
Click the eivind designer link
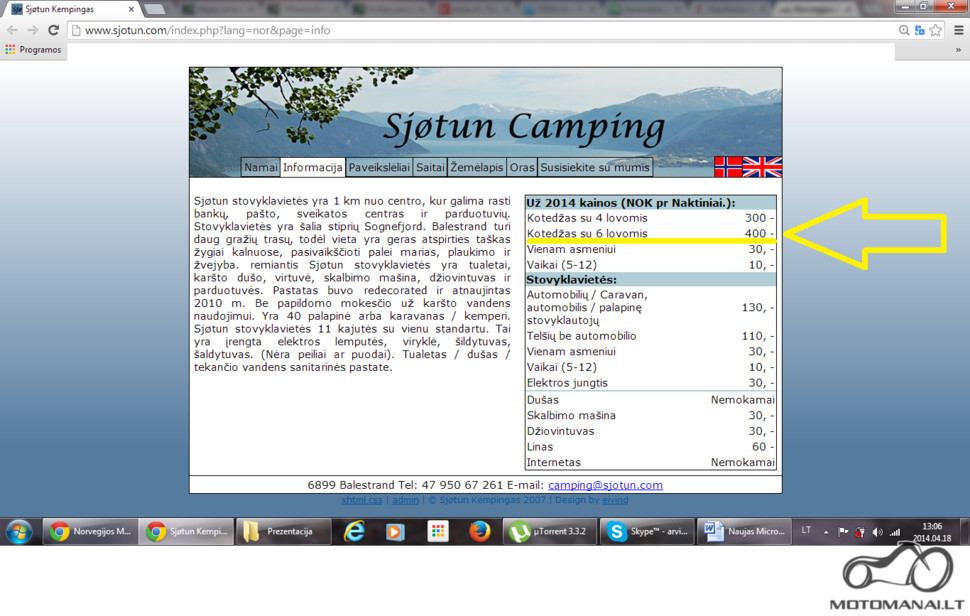coord(614,500)
